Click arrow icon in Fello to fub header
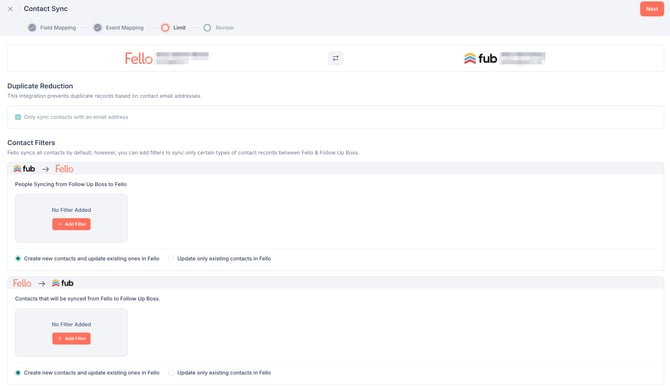This screenshot has height=390, width=670. 41,284
